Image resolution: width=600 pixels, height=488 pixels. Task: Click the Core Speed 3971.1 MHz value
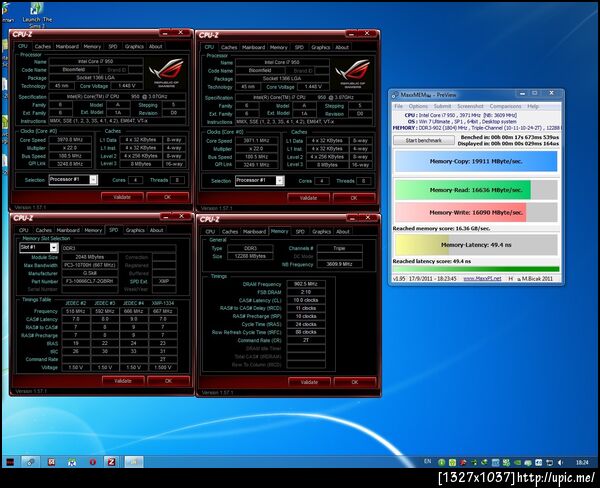257,140
